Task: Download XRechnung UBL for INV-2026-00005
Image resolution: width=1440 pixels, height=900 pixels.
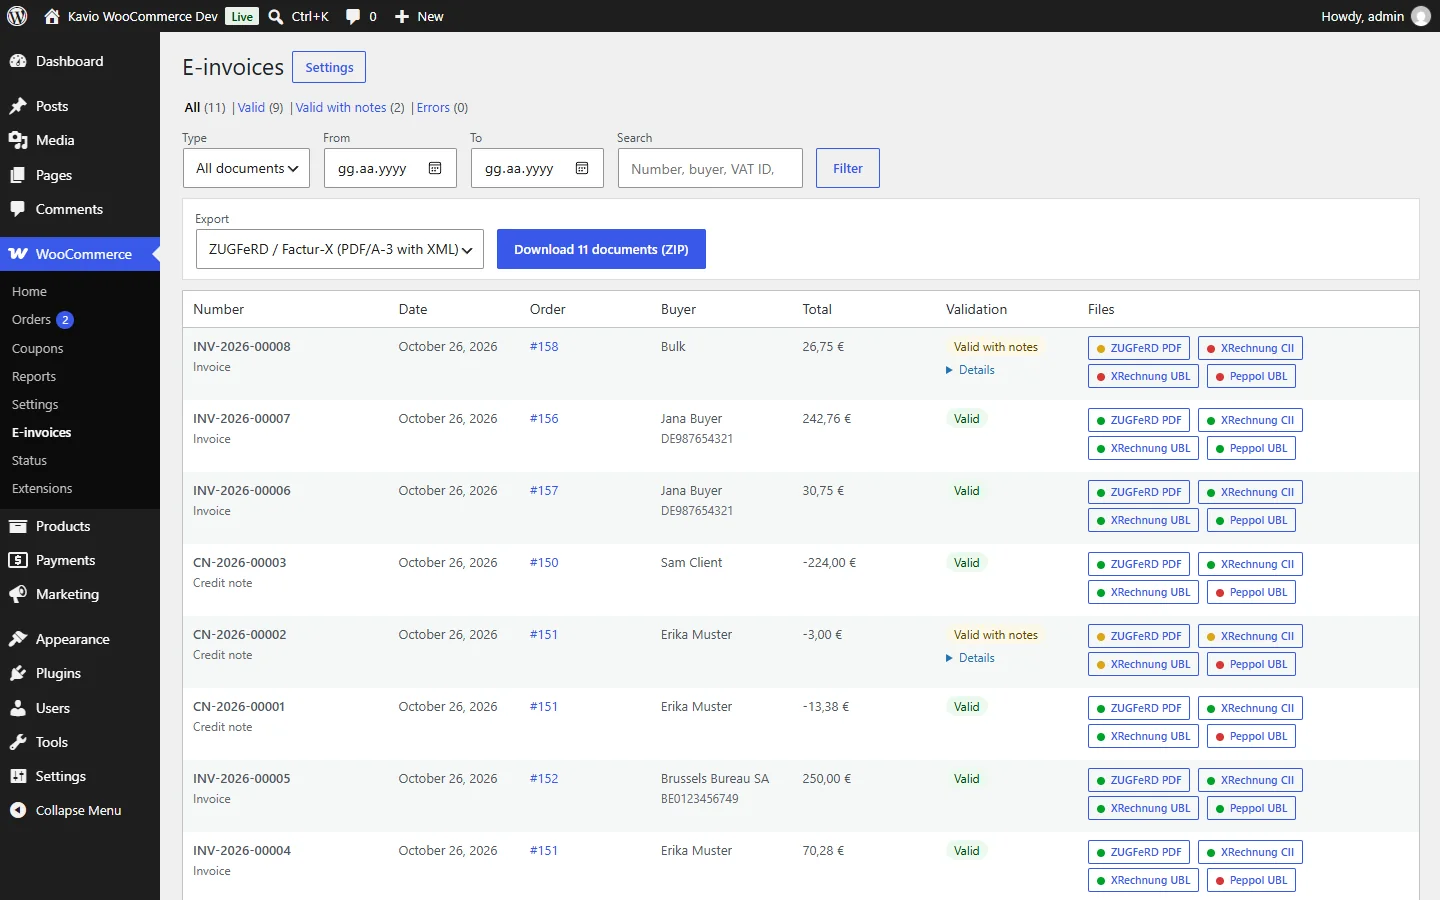Action: (1143, 808)
